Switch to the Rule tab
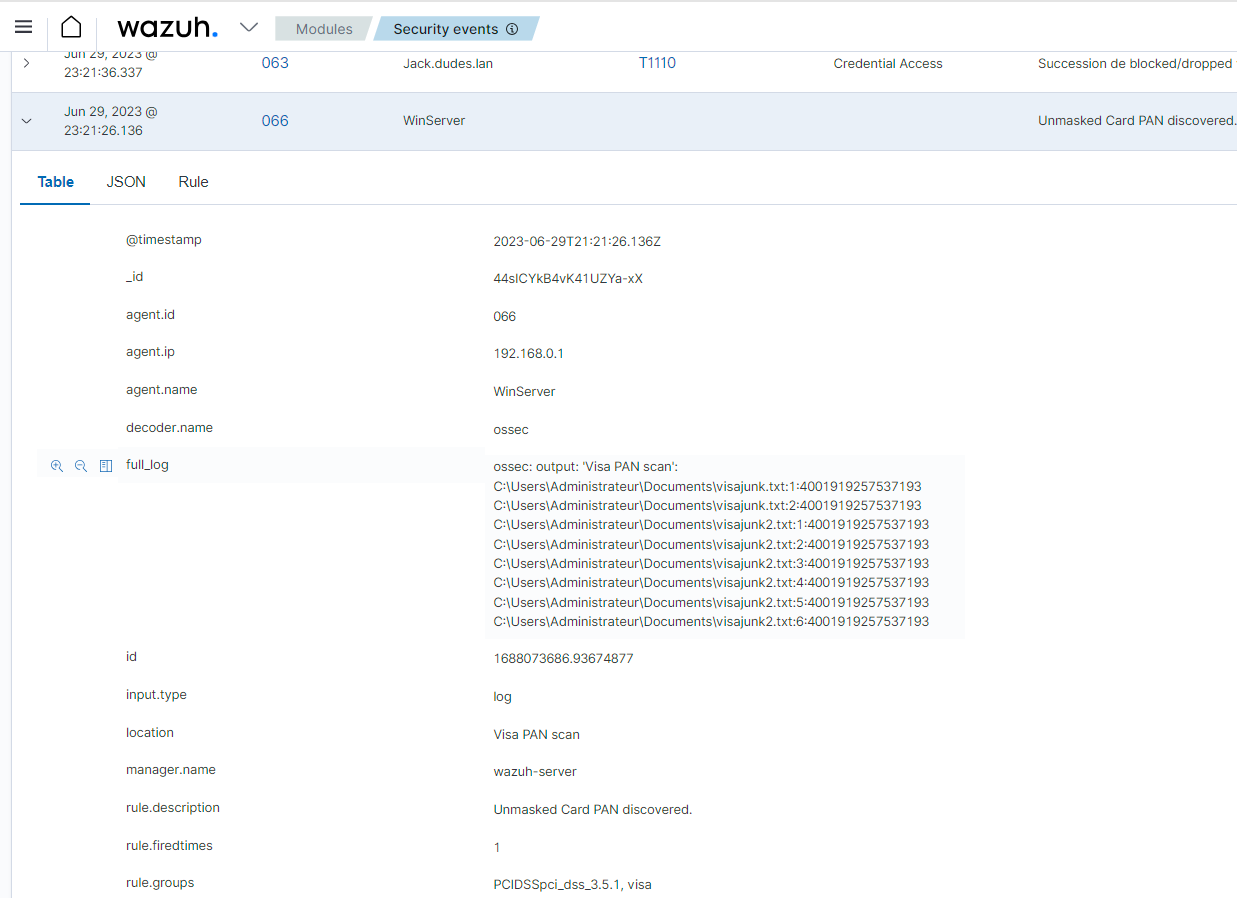The image size is (1237, 898). point(193,182)
